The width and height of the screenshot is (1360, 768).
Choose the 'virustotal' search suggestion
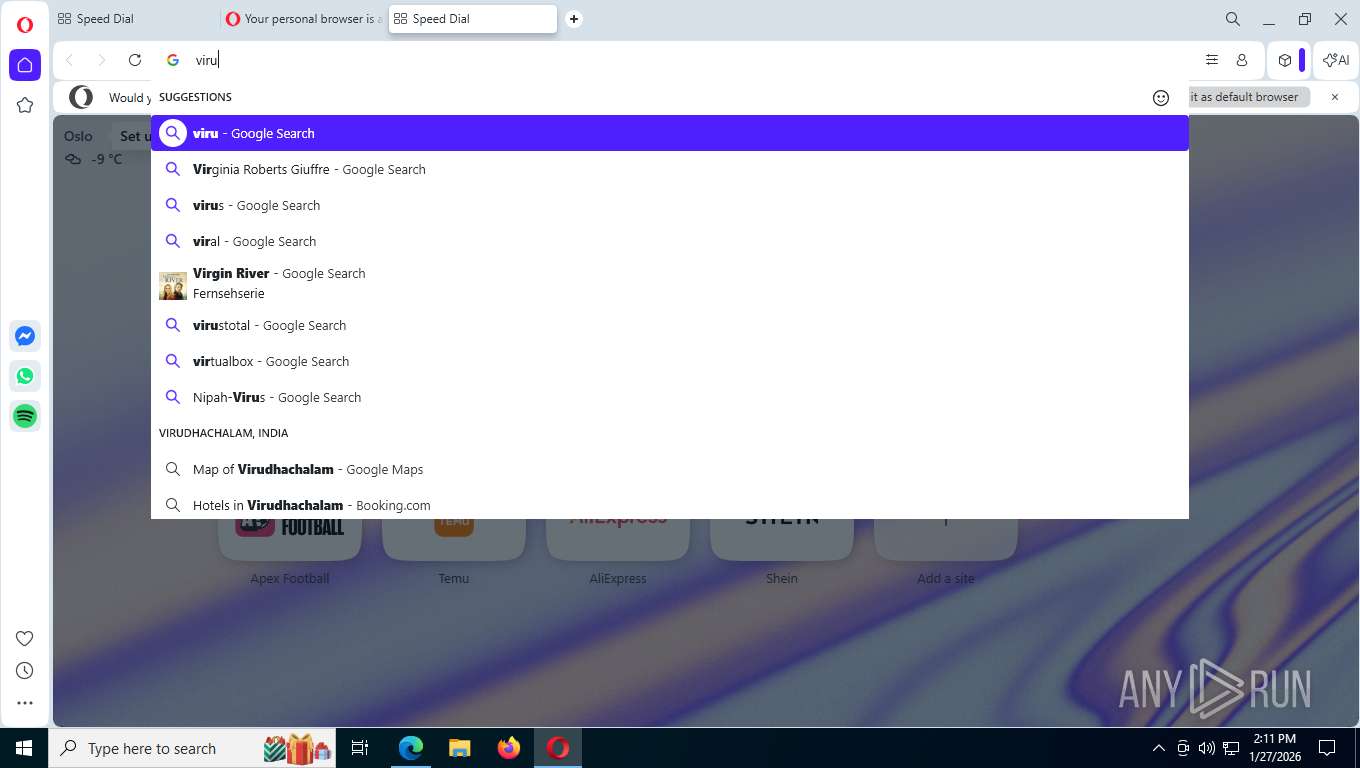pyautogui.click(x=670, y=325)
